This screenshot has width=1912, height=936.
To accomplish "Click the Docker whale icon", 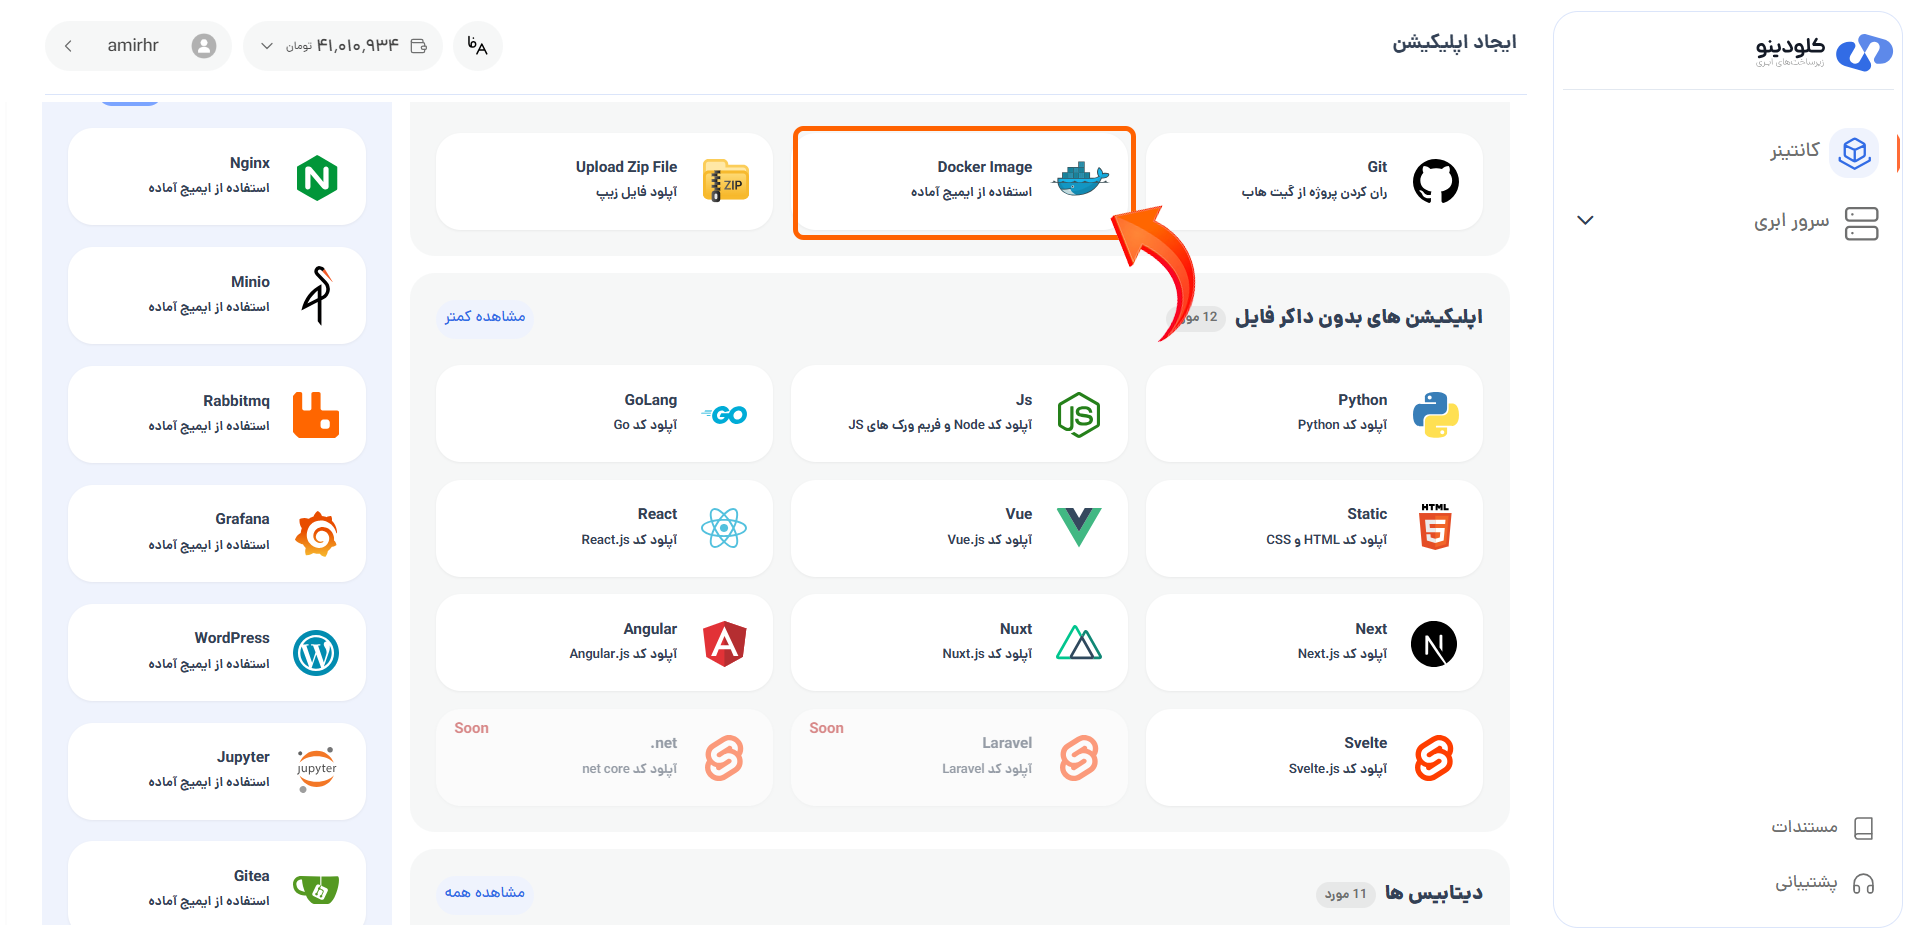I will pyautogui.click(x=1080, y=180).
